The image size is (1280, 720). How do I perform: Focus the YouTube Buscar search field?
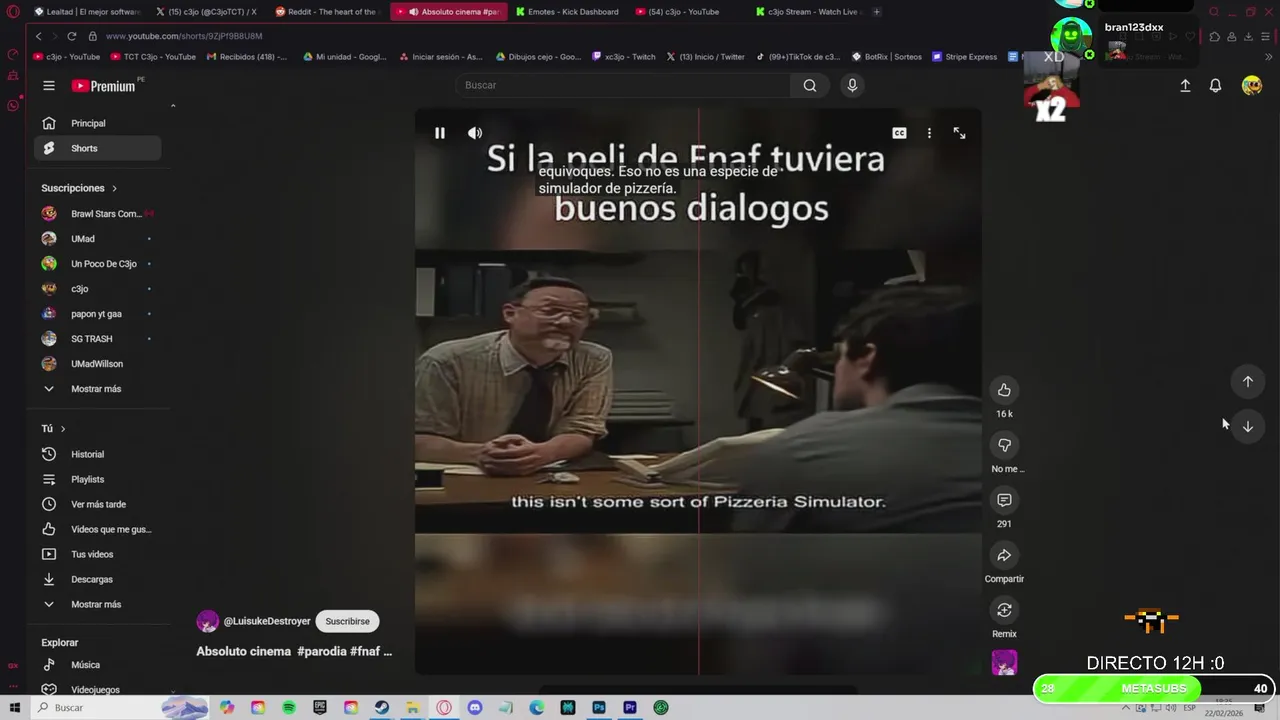pyautogui.click(x=625, y=85)
